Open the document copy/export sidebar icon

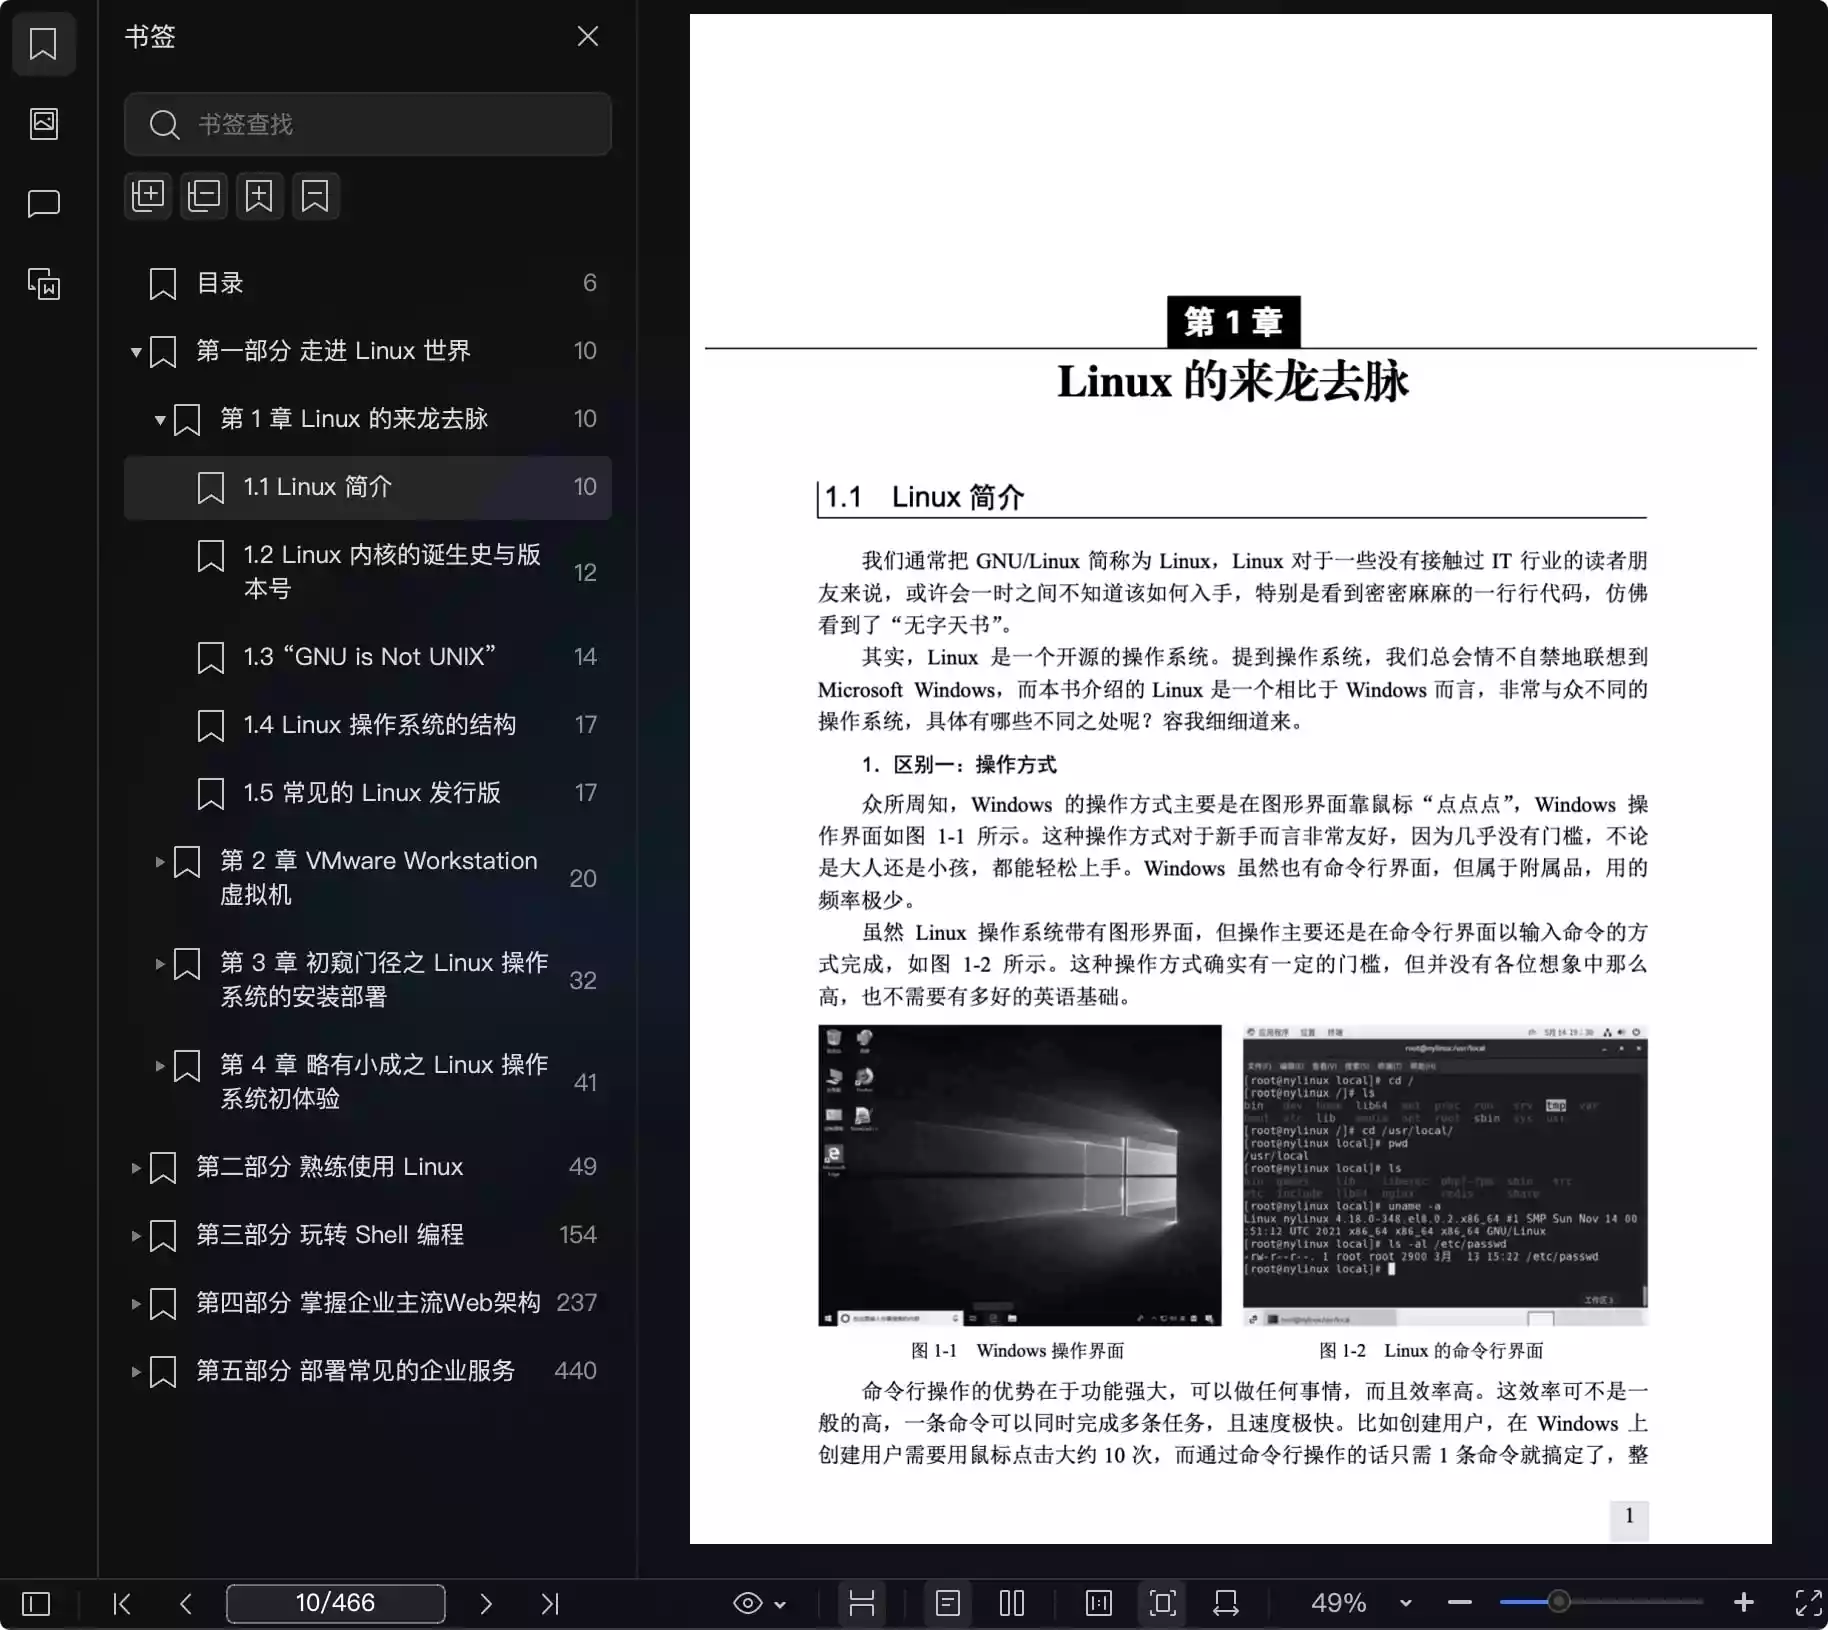tap(44, 284)
